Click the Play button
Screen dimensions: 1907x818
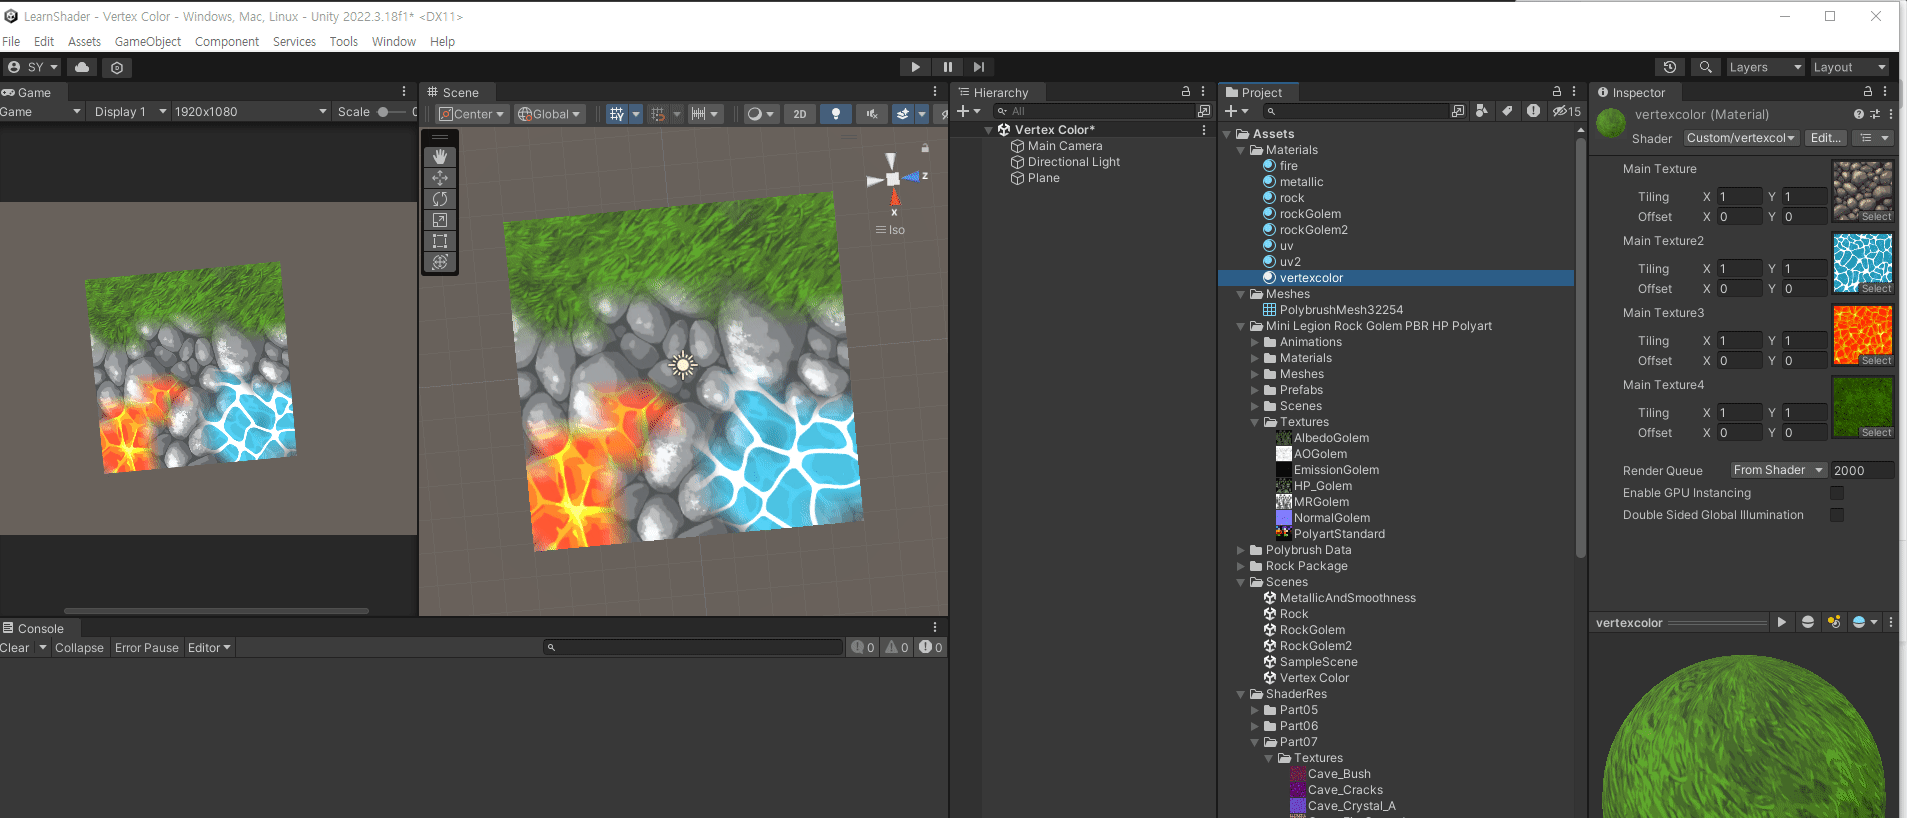[915, 67]
